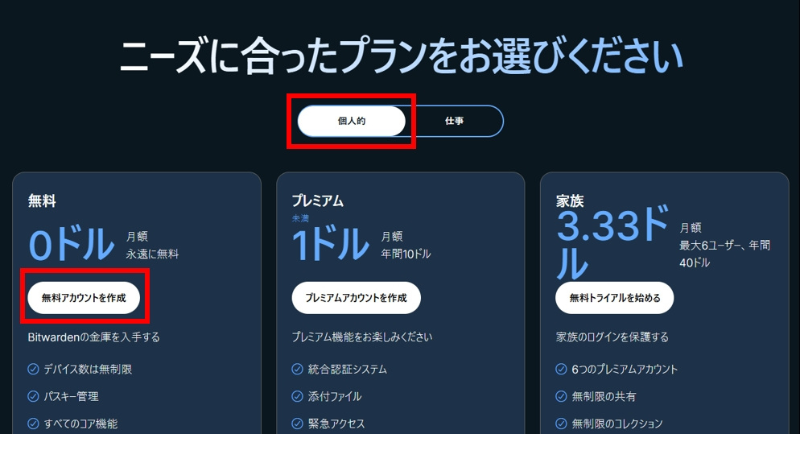800x450 pixels.
Task: Click the checkmark icon next to パスキー管理
Action: click(34, 397)
